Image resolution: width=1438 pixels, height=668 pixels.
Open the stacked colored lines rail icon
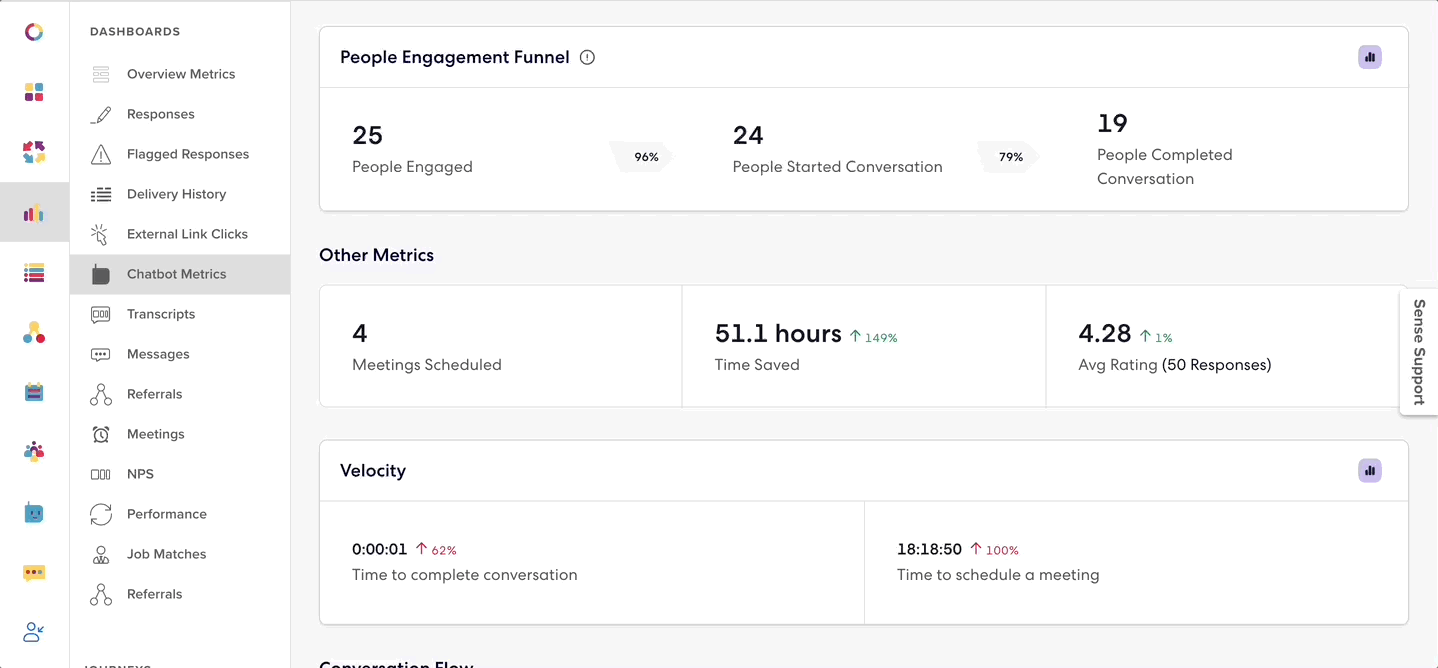pos(34,273)
